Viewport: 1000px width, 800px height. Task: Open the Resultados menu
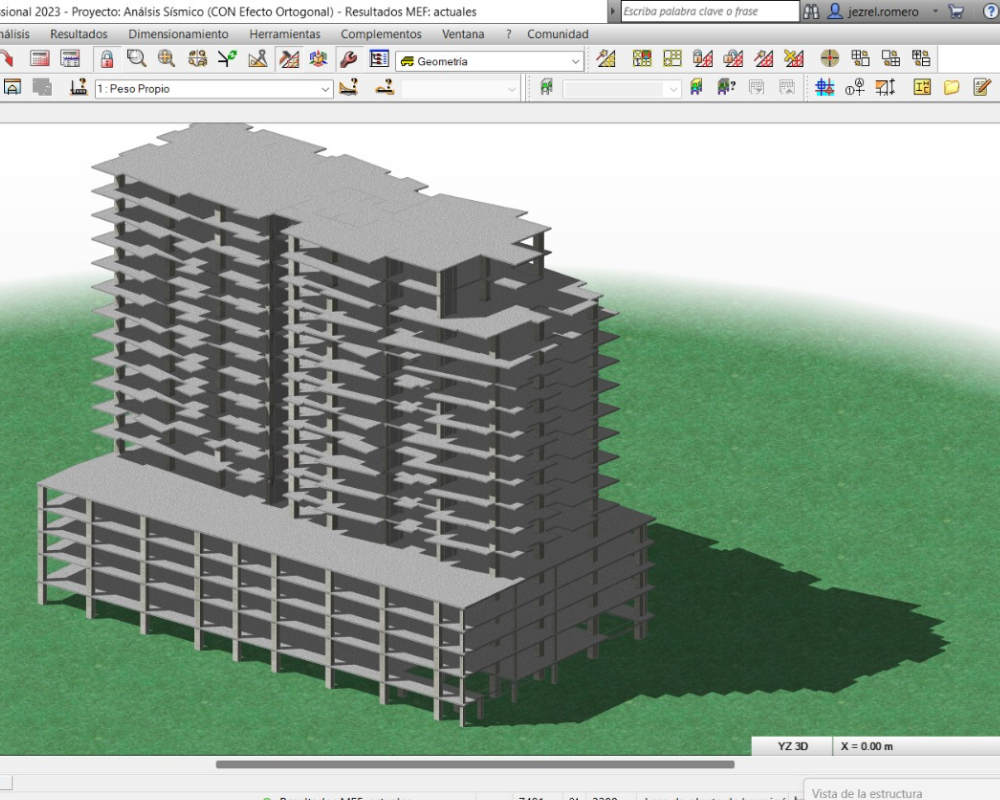[x=78, y=34]
